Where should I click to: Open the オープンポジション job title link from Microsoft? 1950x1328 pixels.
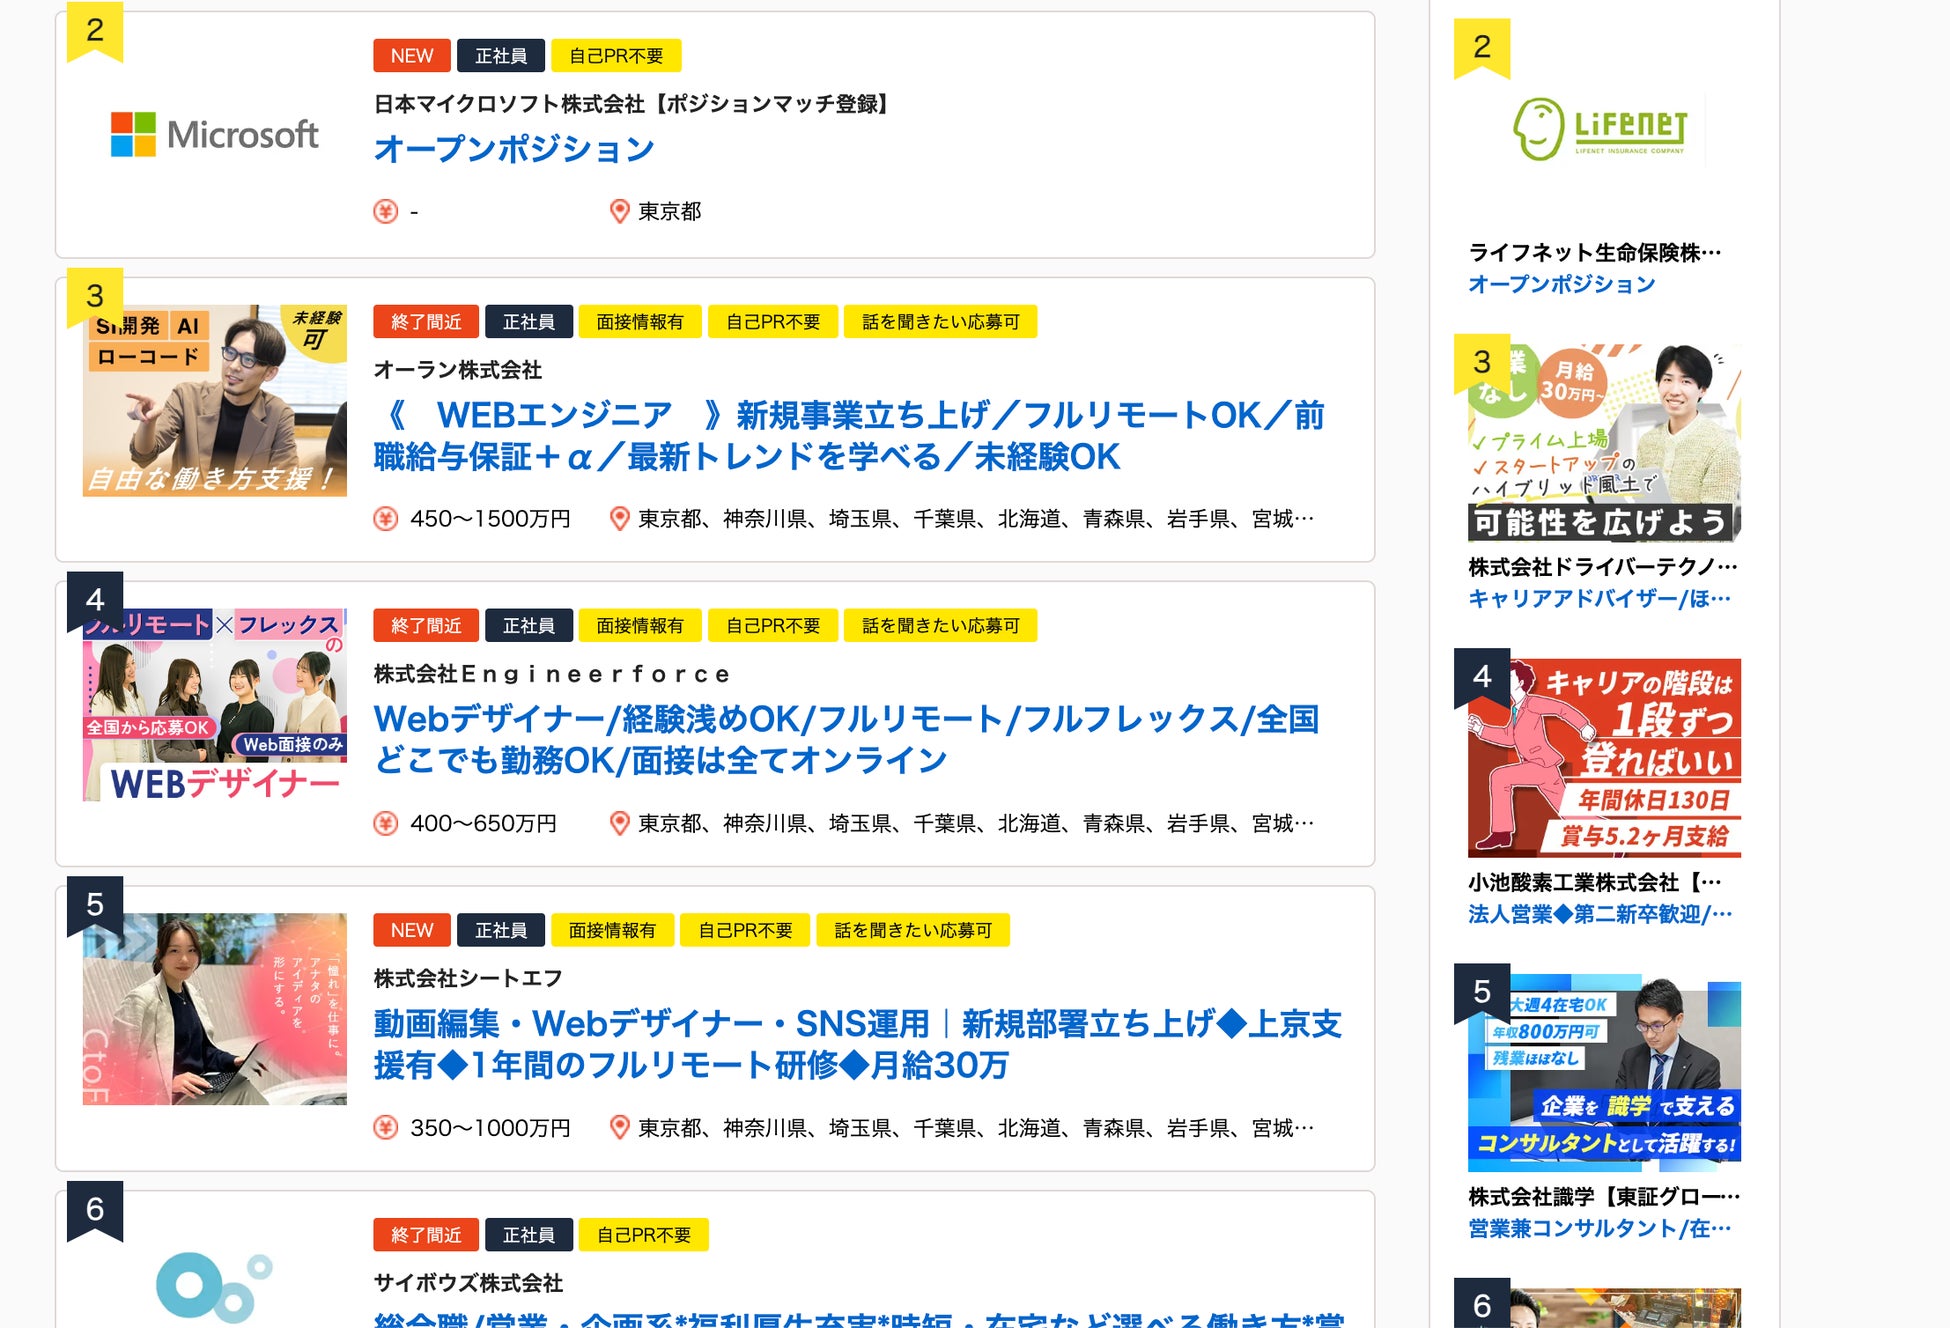coord(513,149)
